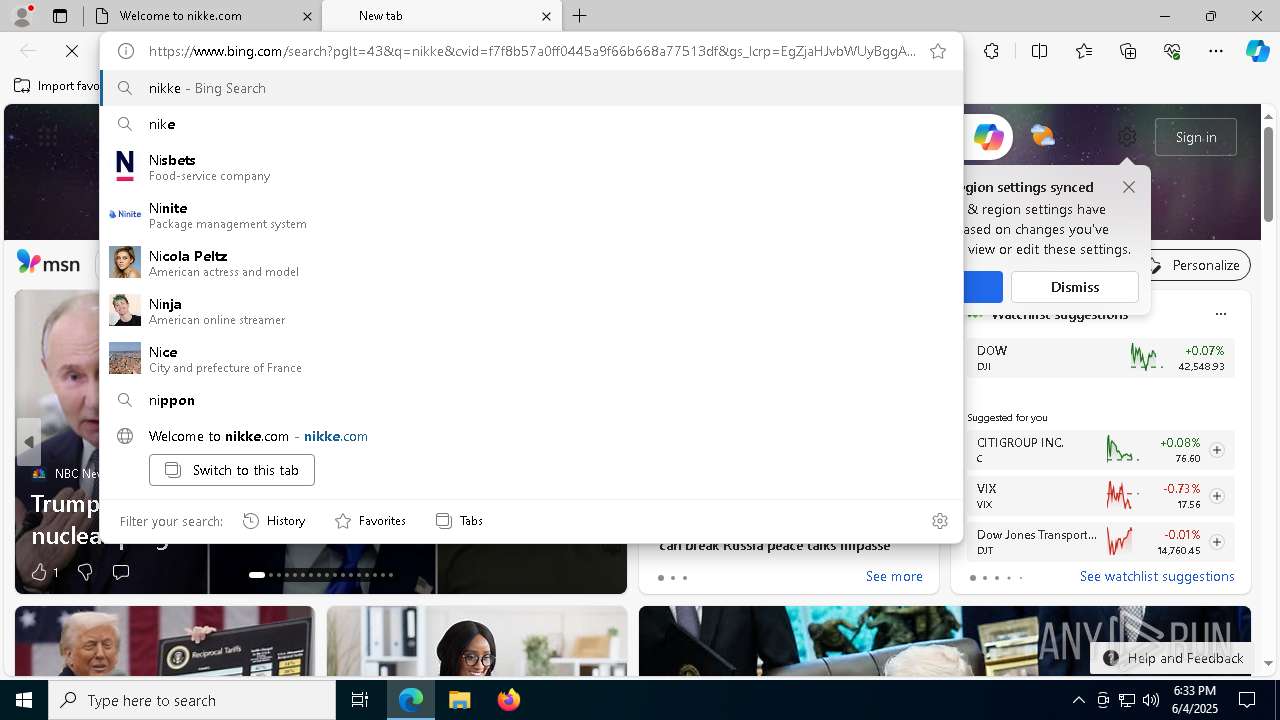Click the Sign in button
Viewport: 1280px width, 720px height.
pyautogui.click(x=1196, y=137)
